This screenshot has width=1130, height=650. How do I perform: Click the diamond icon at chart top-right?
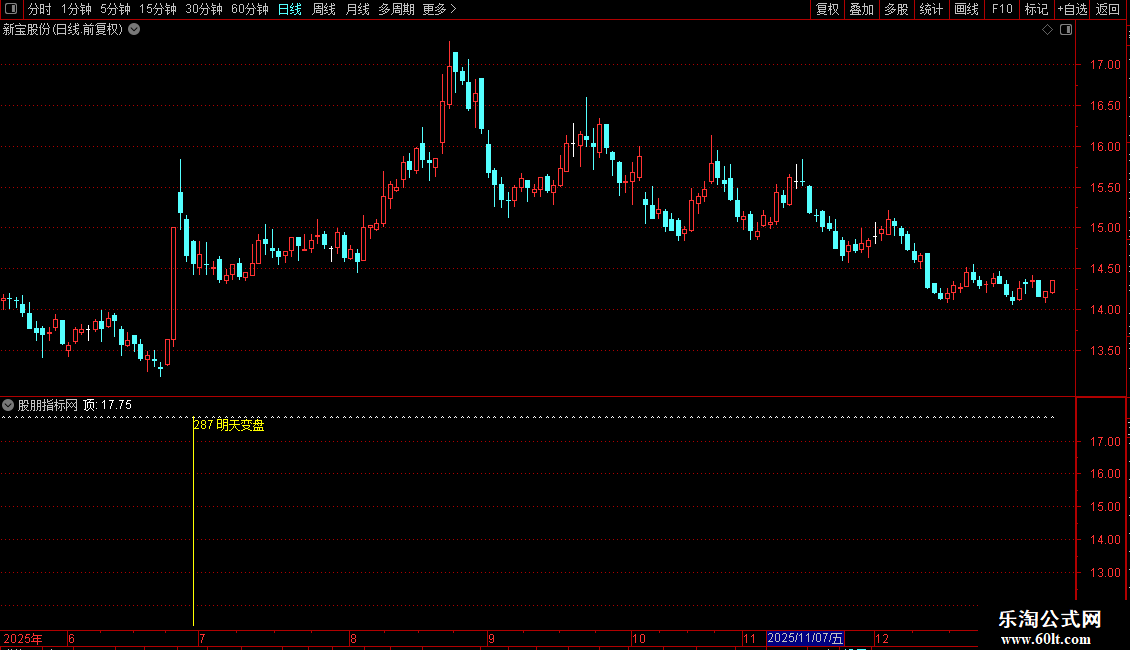click(1048, 30)
